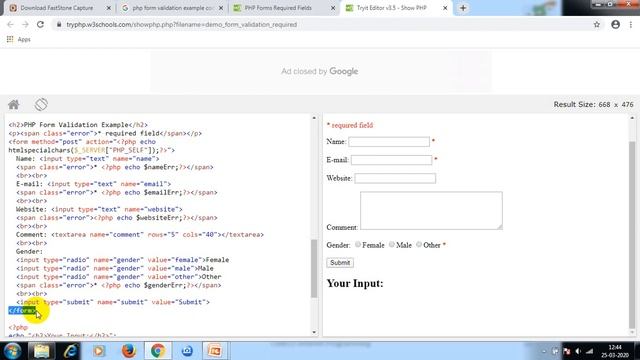Click the value="other" radio code line
The height and width of the screenshot is (360, 640).
(119, 277)
